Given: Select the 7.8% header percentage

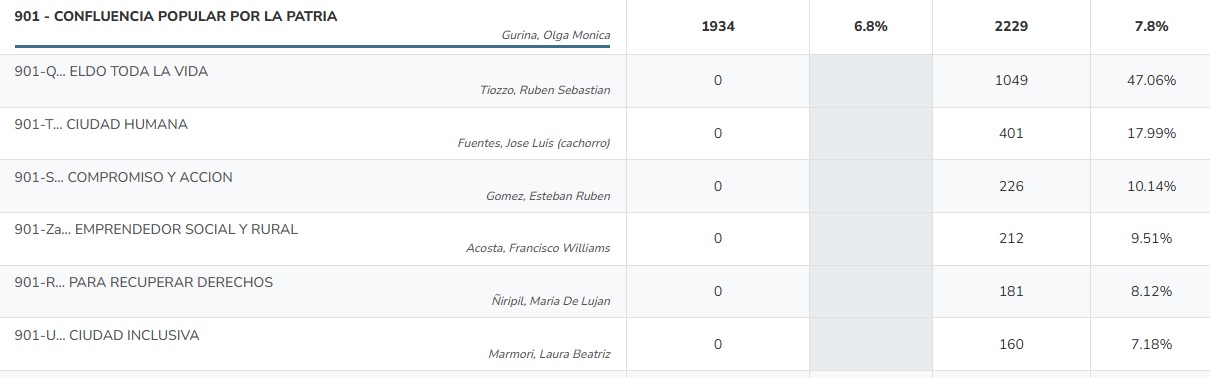Looking at the screenshot, I should [1150, 27].
